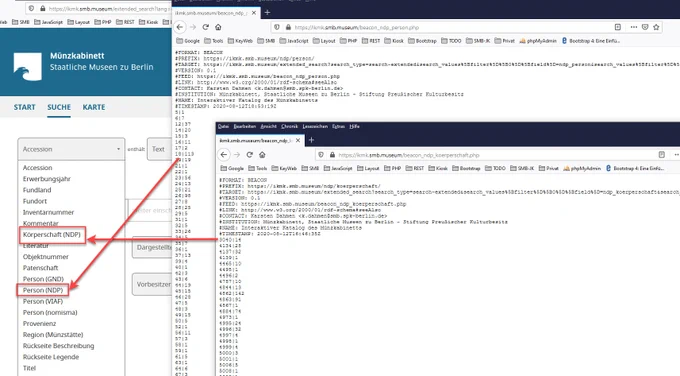This screenshot has width=680, height=376.
Task: Open TODO bookmark folder in person window
Action: (451, 41)
